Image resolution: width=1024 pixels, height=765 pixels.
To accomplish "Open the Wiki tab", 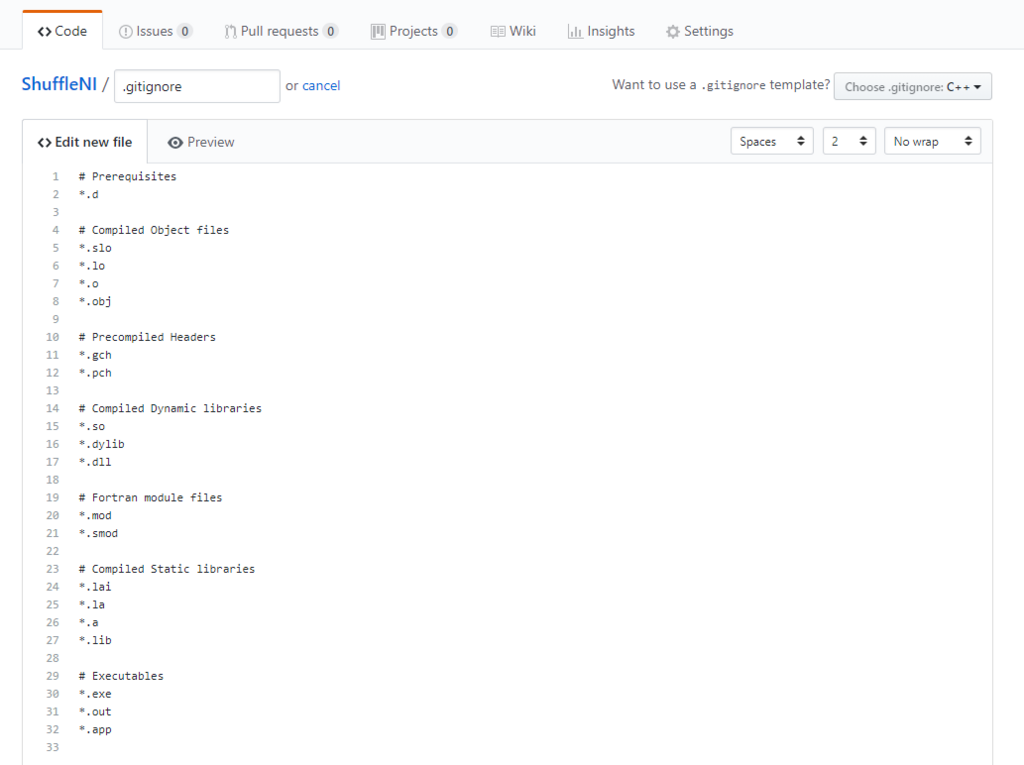I will click(513, 31).
